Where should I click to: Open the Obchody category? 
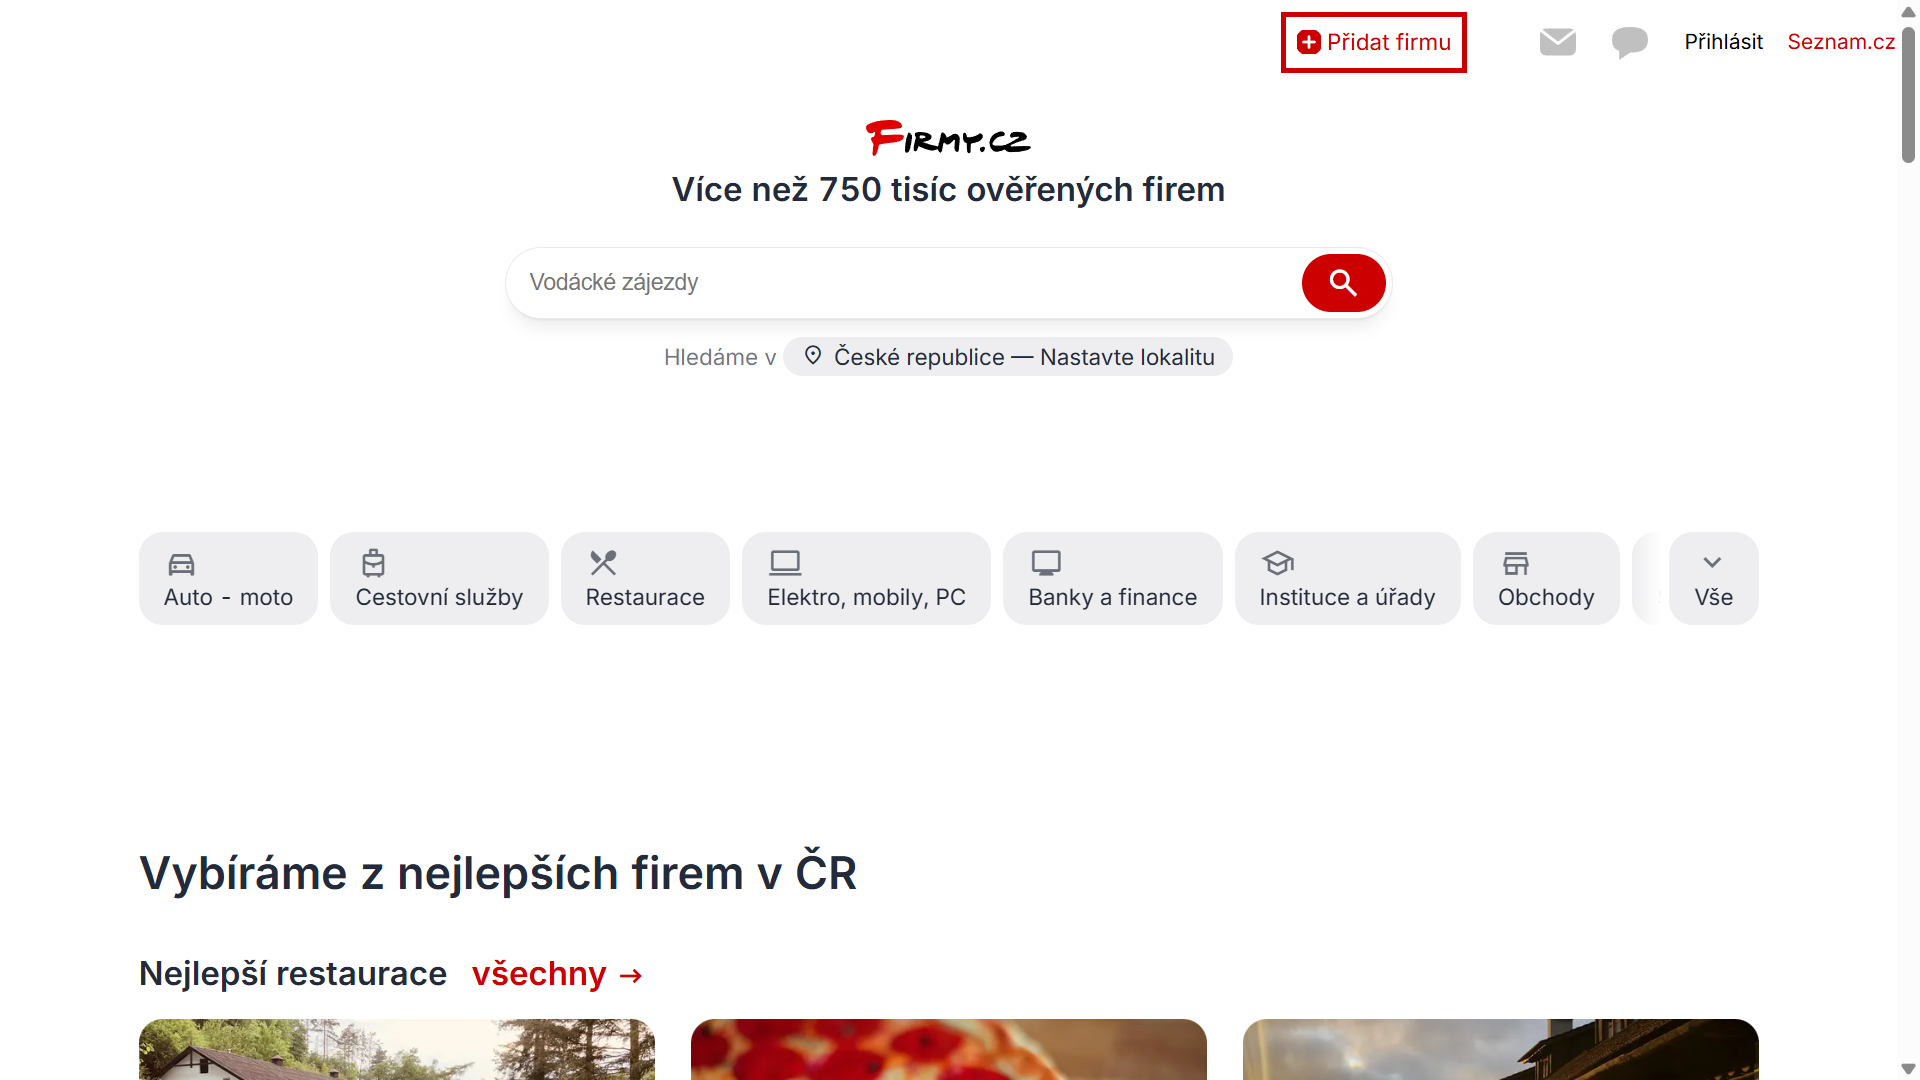click(1546, 579)
